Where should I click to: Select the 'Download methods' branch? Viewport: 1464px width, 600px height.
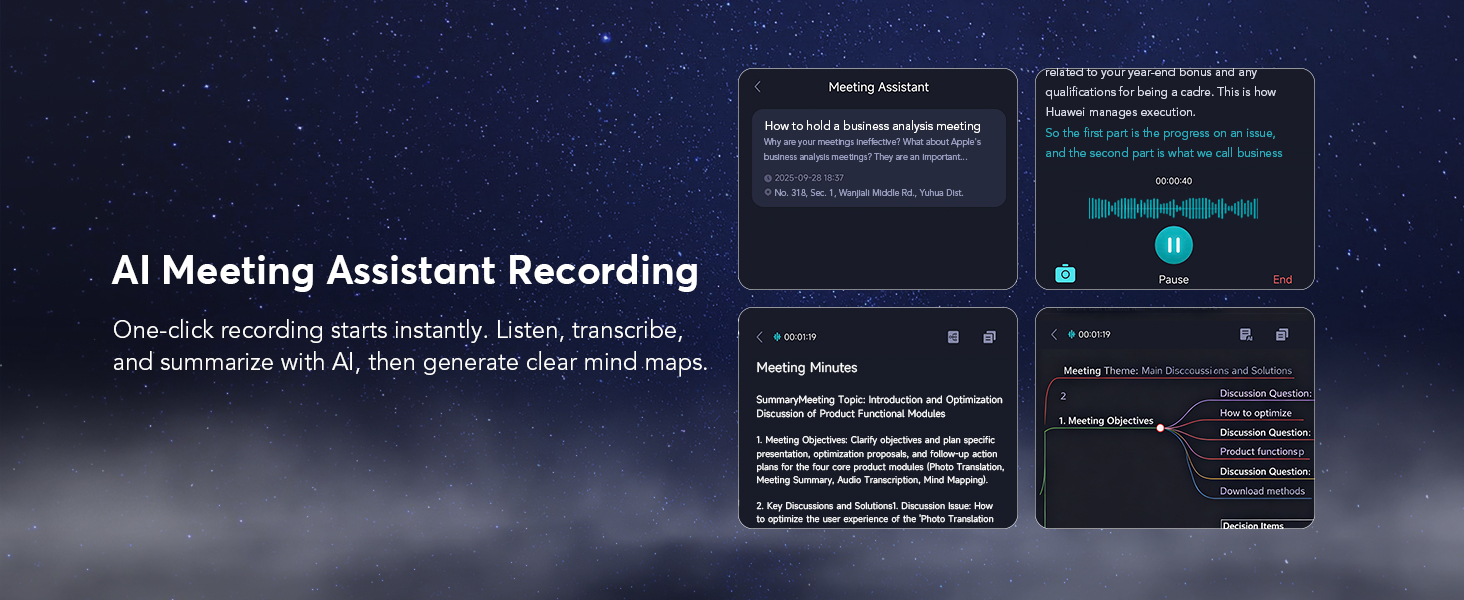click(x=1262, y=491)
